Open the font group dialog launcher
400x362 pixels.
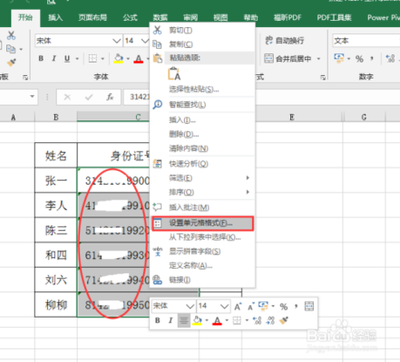25,77
